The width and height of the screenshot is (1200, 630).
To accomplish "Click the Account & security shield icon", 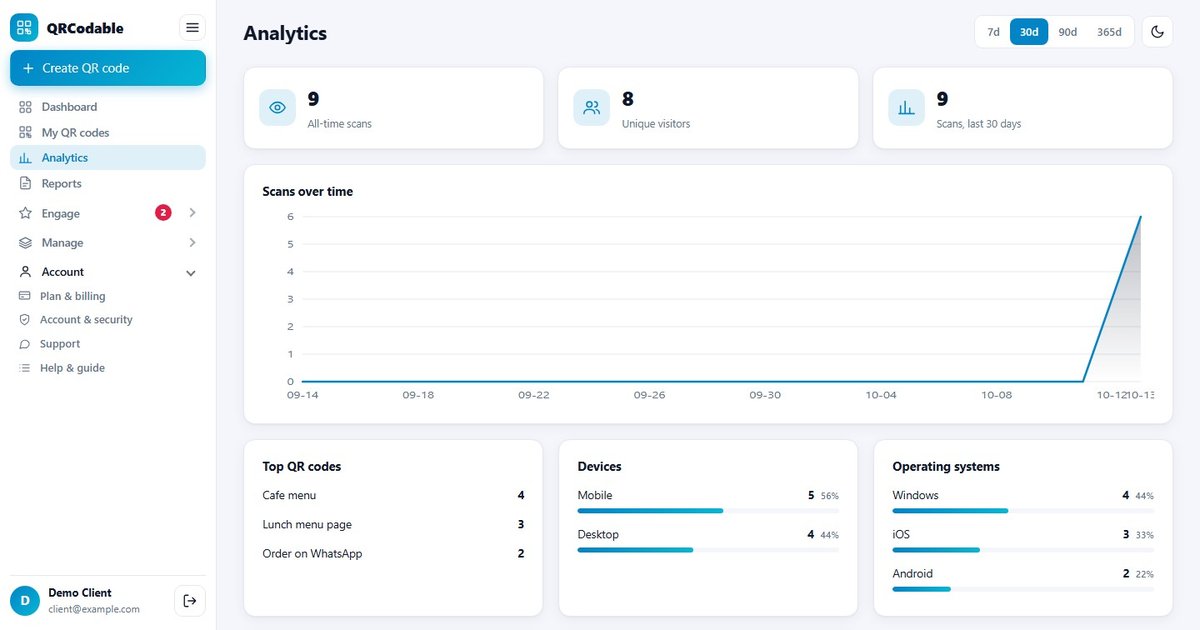I will pyautogui.click(x=25, y=320).
